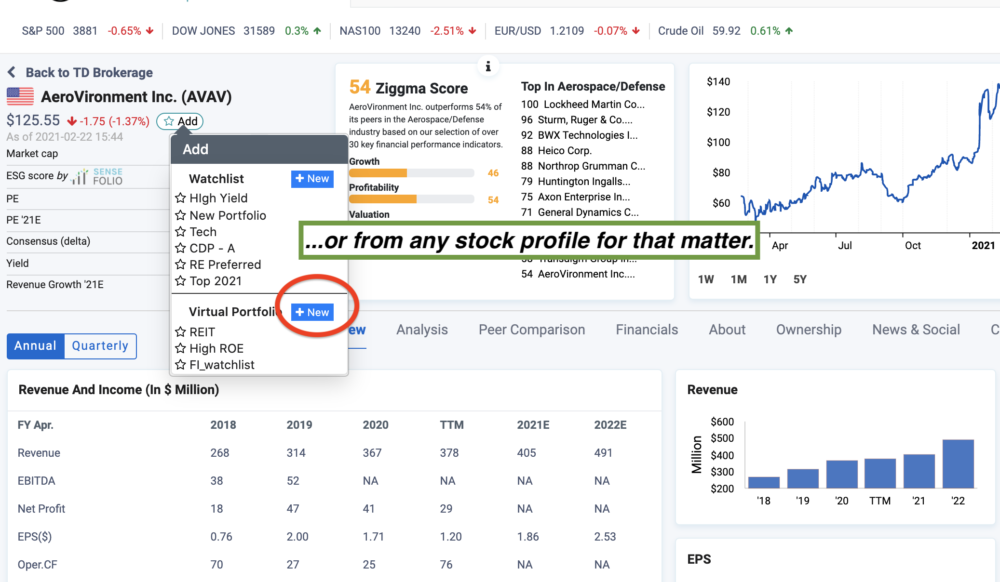Click the green up arrow next to Crude Oil
Viewport: 1000px width, 582px height.
point(789,31)
